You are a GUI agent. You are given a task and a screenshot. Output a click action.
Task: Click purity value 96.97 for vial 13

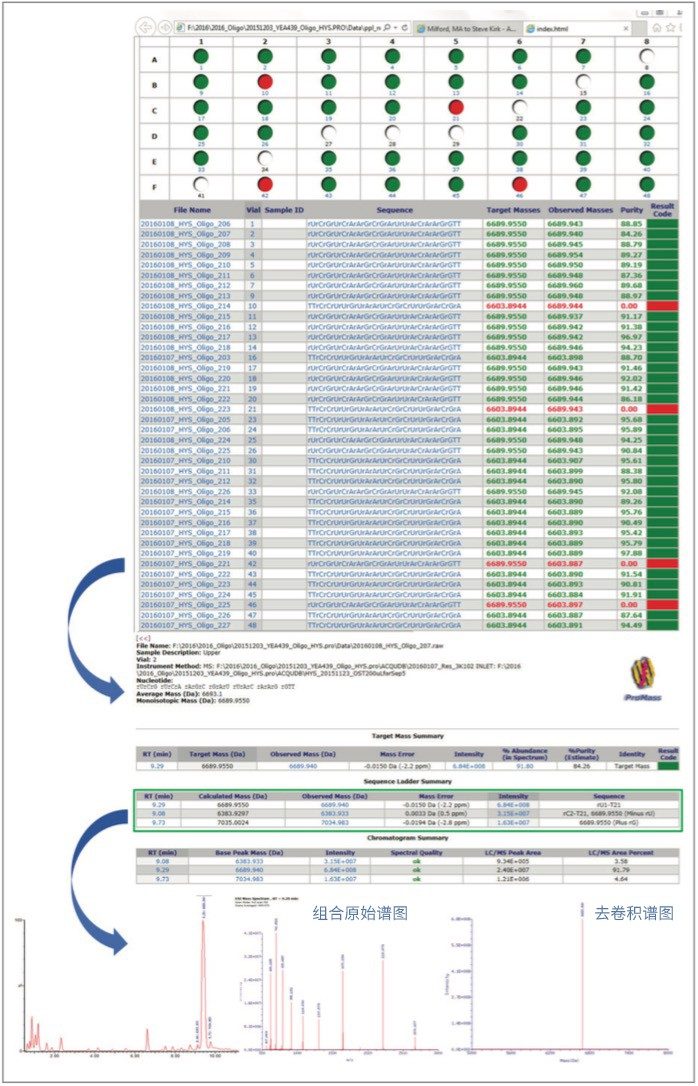click(630, 337)
